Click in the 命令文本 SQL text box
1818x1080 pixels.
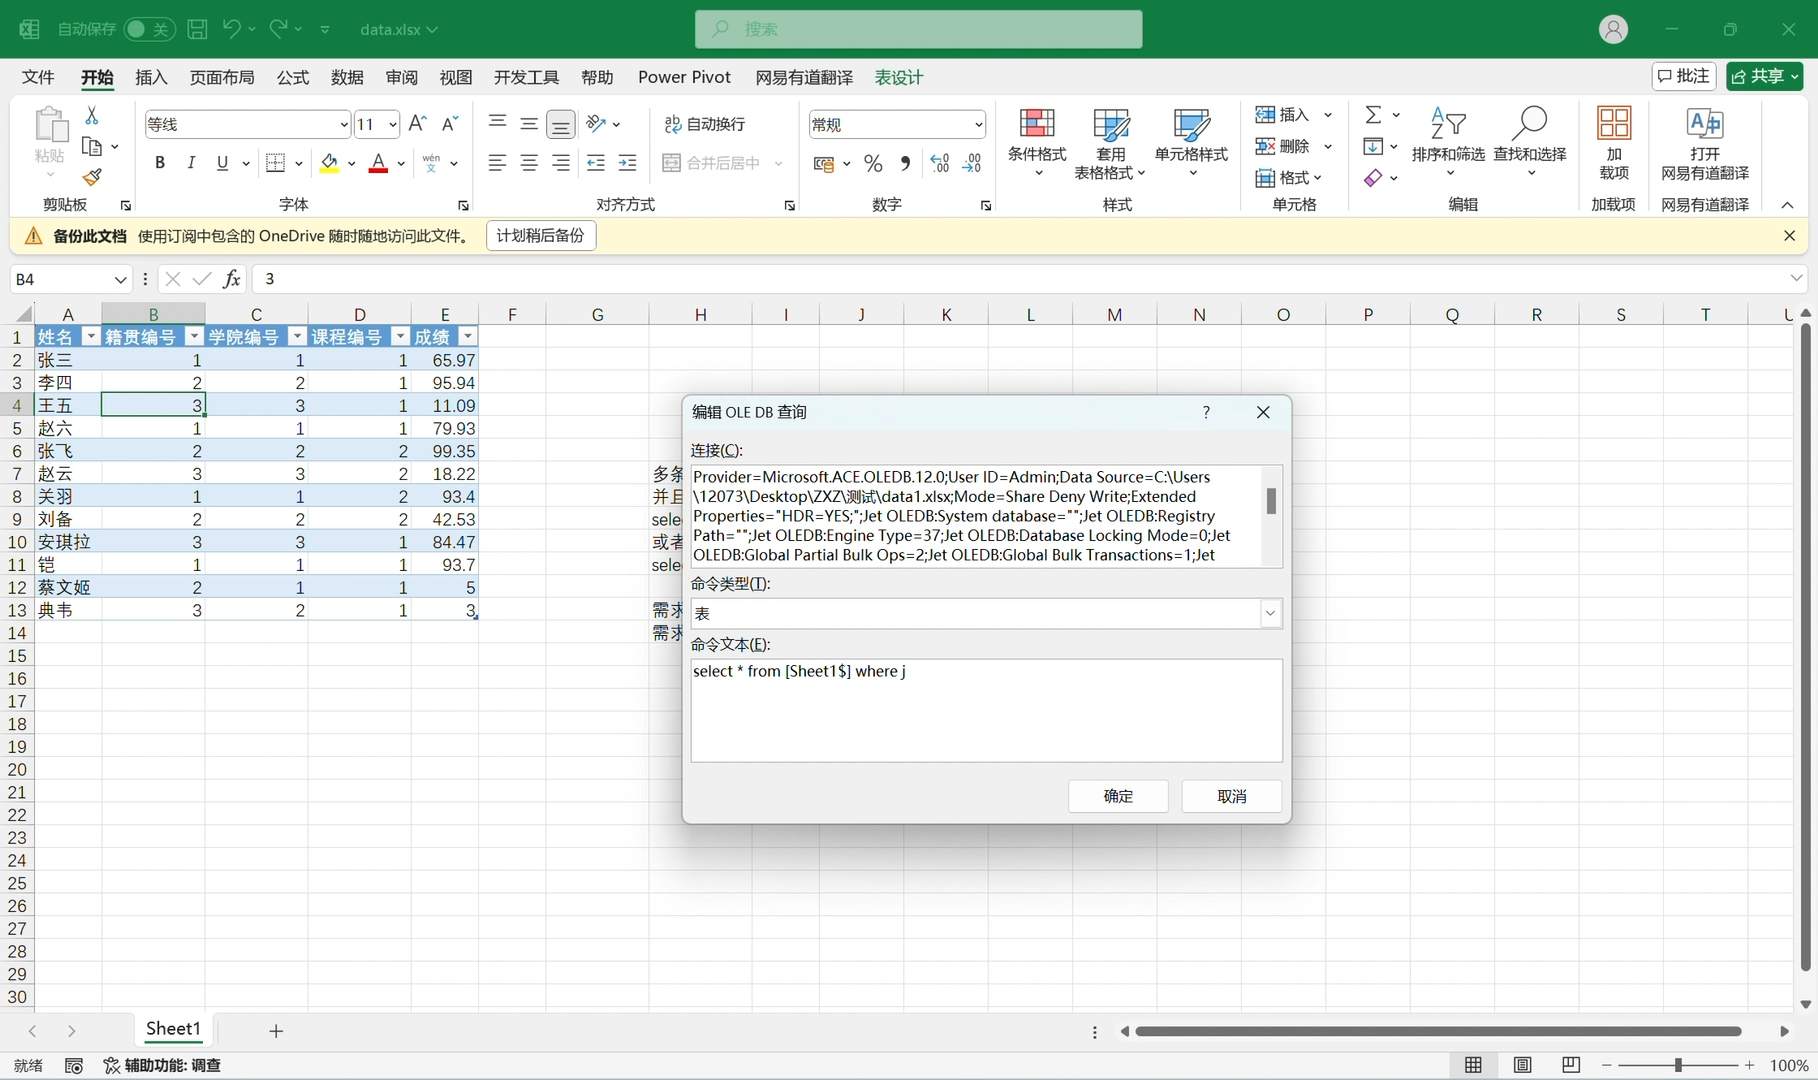(986, 710)
